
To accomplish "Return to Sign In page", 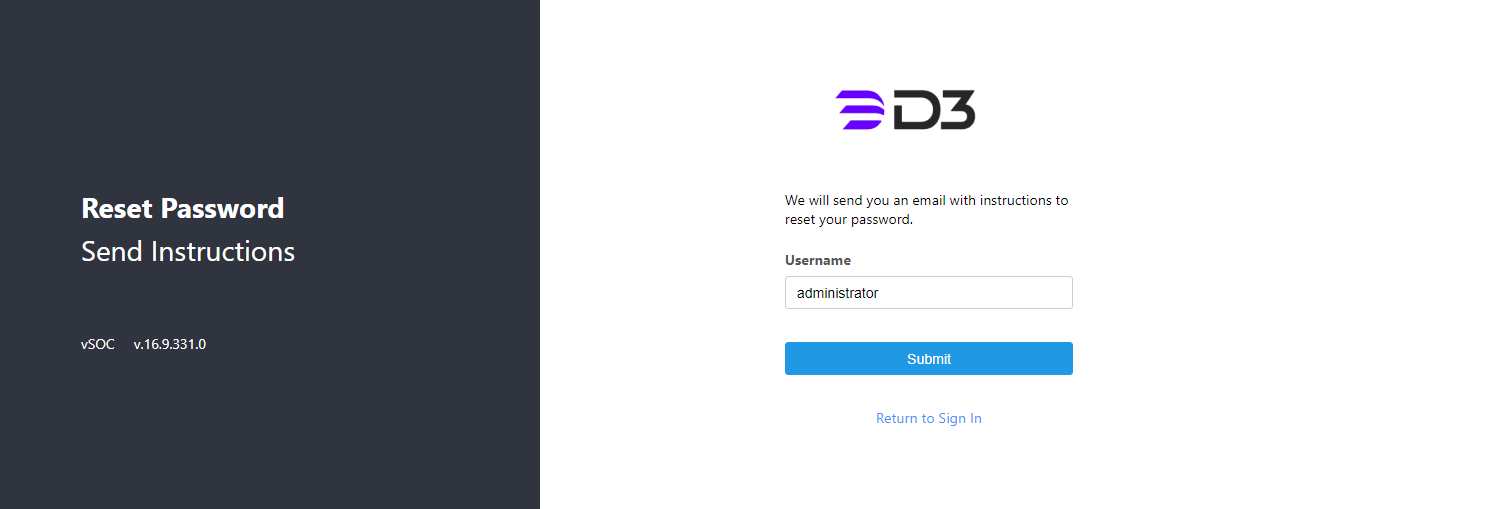I will point(928,418).
